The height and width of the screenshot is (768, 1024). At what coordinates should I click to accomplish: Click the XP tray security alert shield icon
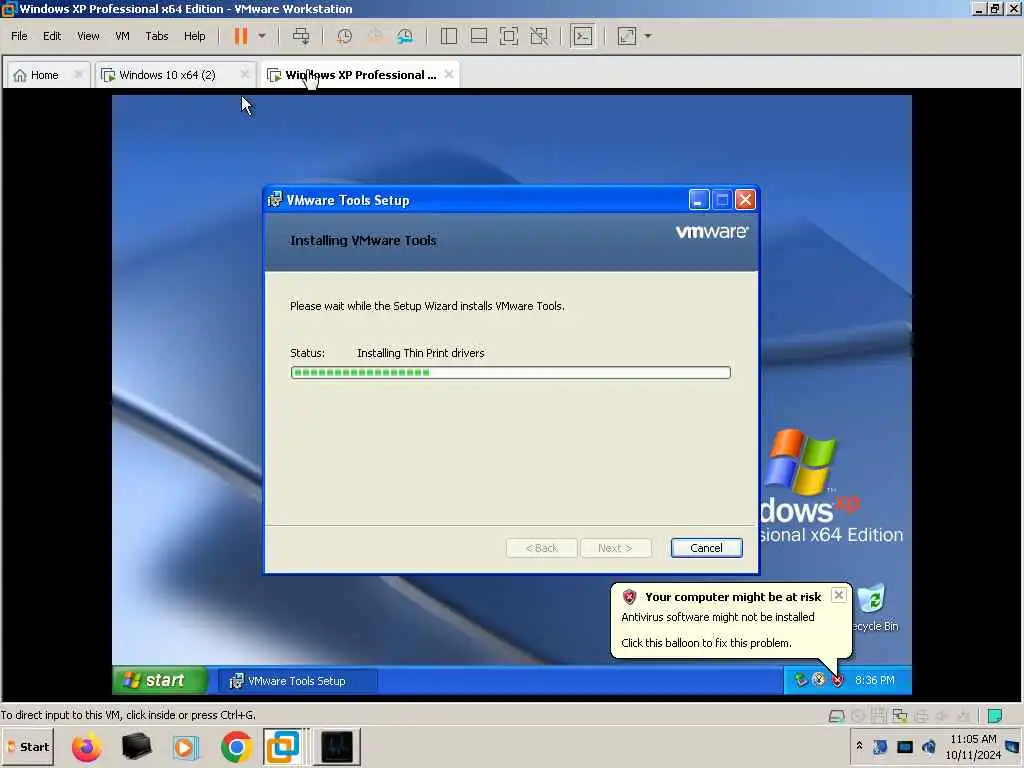(x=837, y=680)
